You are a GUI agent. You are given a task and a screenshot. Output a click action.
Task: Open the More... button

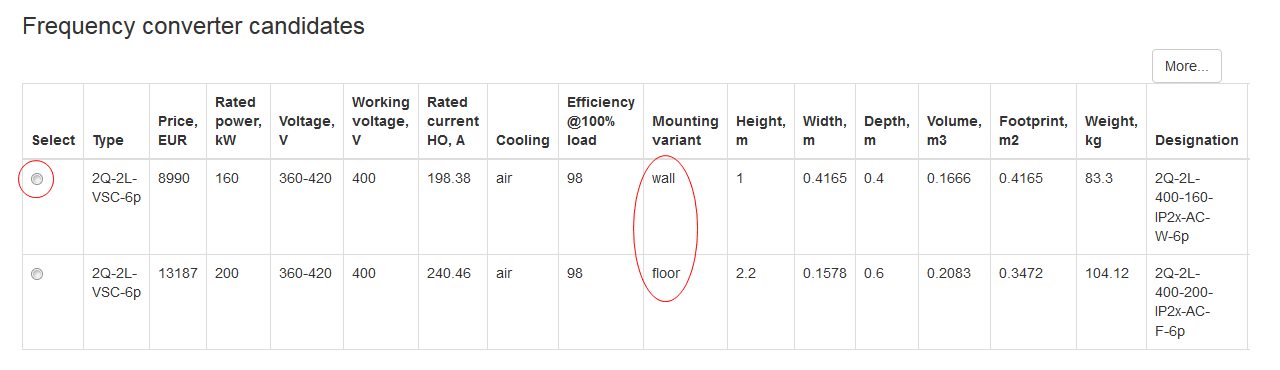click(x=1187, y=66)
